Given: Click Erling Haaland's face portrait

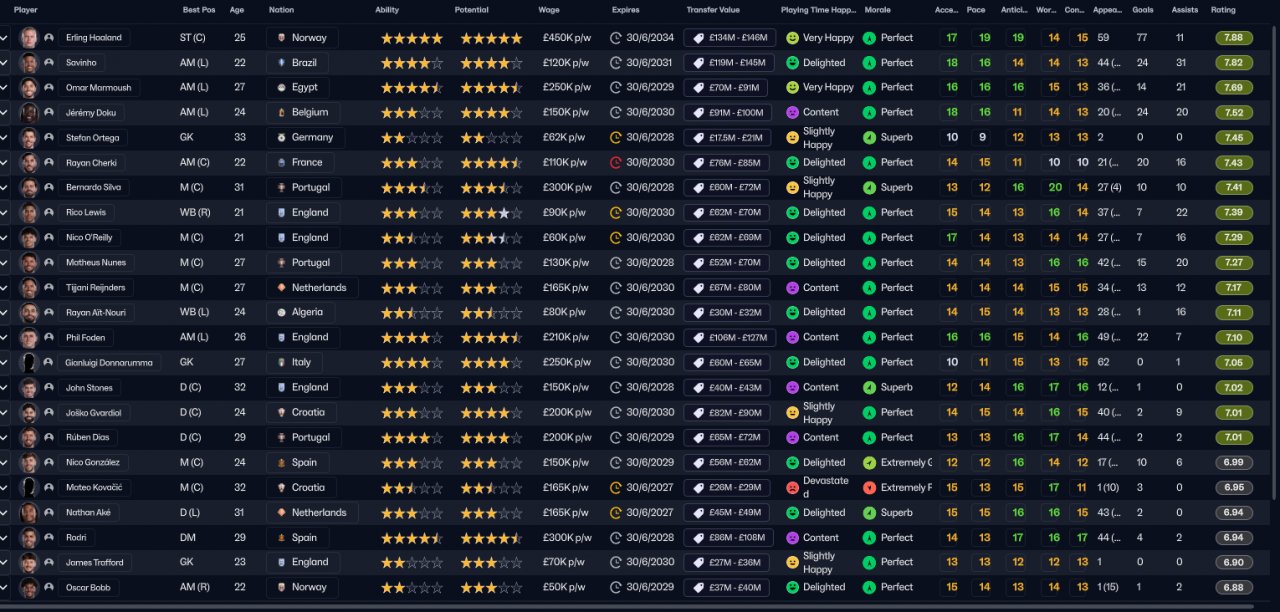Looking at the screenshot, I should [x=29, y=38].
